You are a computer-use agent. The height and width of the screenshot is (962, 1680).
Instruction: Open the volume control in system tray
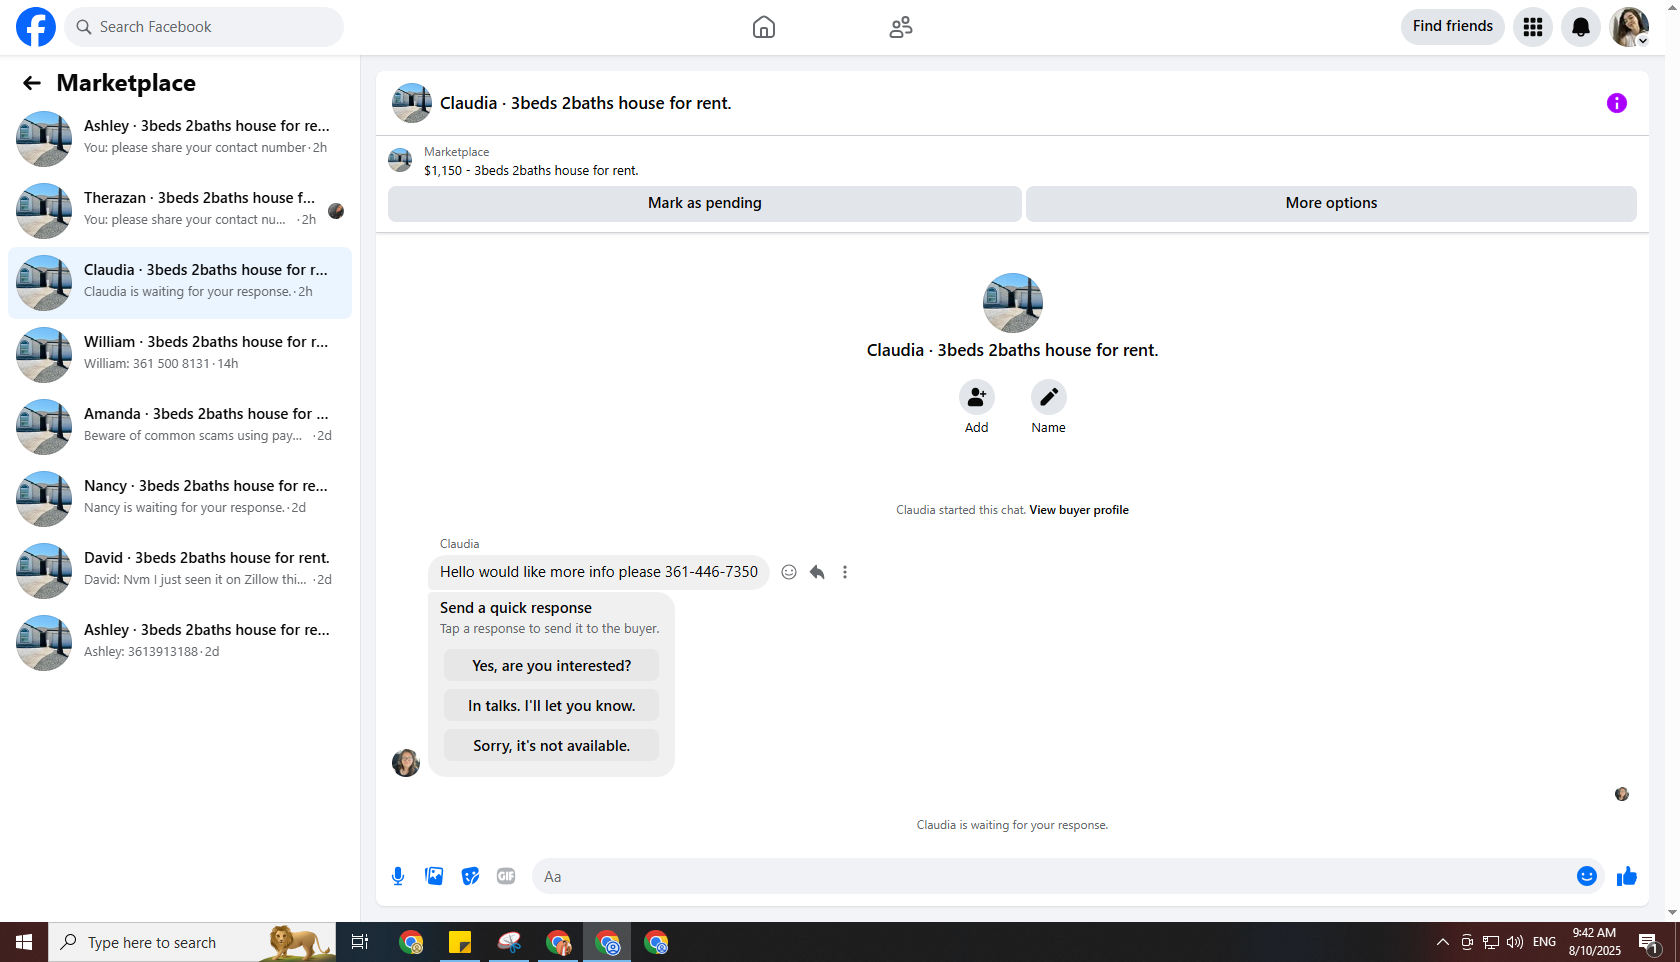click(1515, 942)
